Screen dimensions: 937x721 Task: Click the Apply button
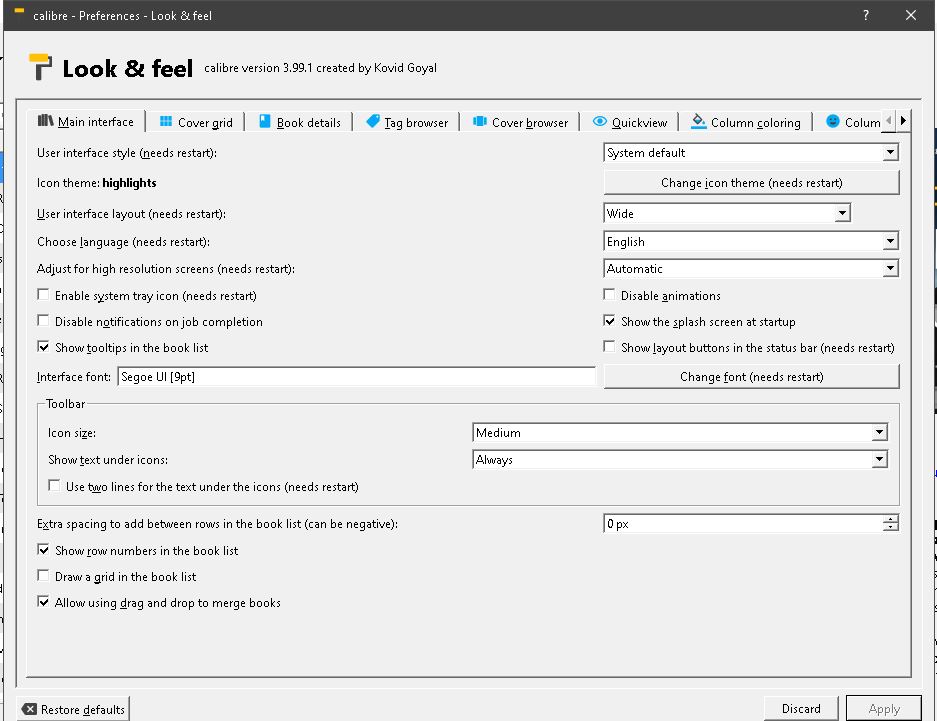pos(884,708)
